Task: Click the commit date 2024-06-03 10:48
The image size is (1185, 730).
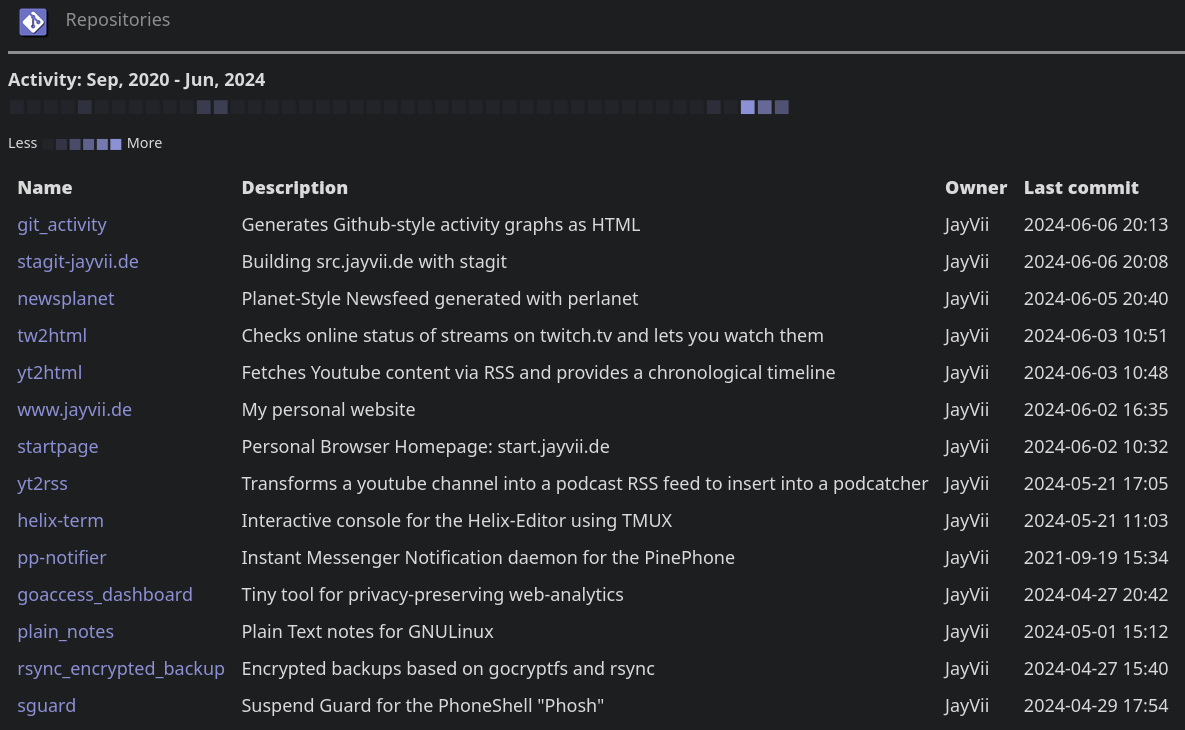Action: [1096, 373]
